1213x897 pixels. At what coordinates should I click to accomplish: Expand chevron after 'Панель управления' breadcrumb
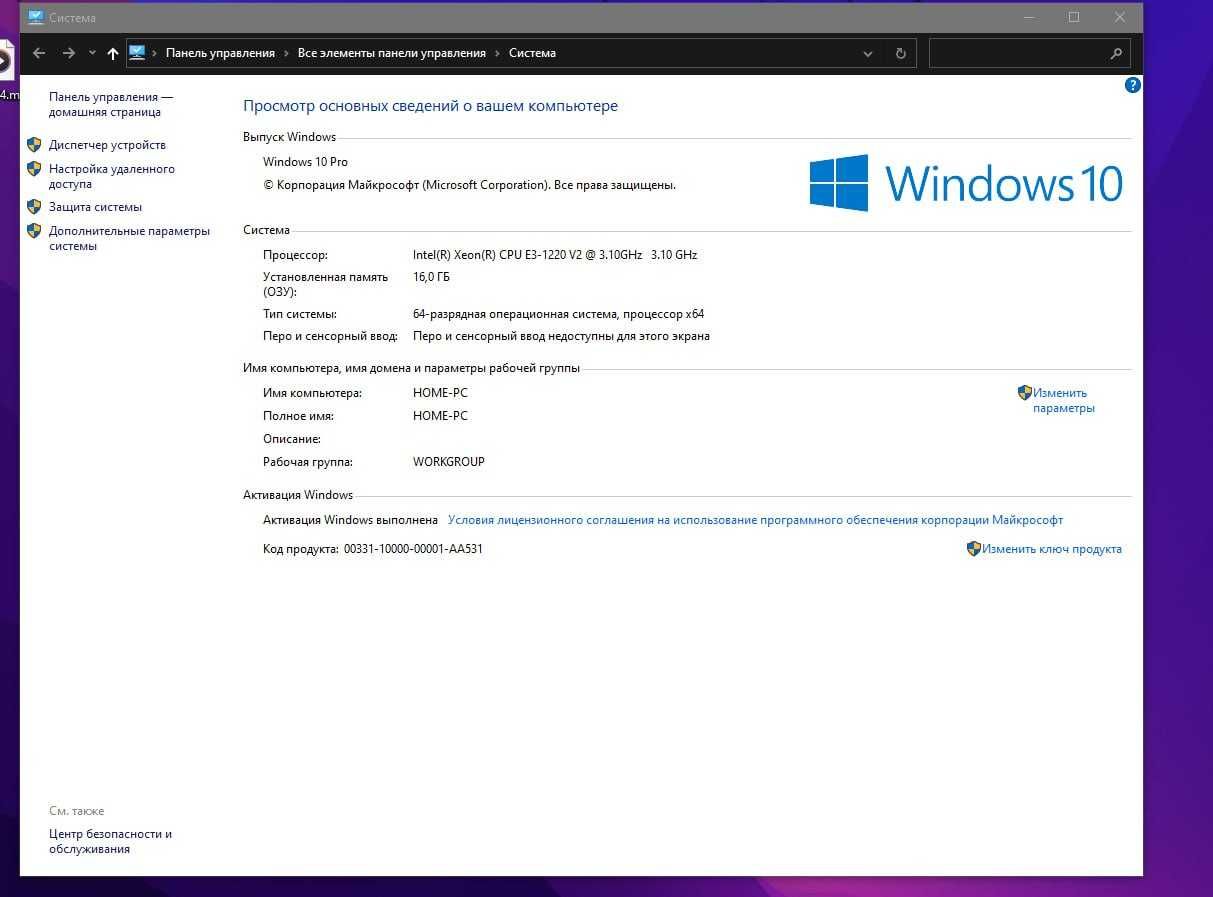coord(287,53)
